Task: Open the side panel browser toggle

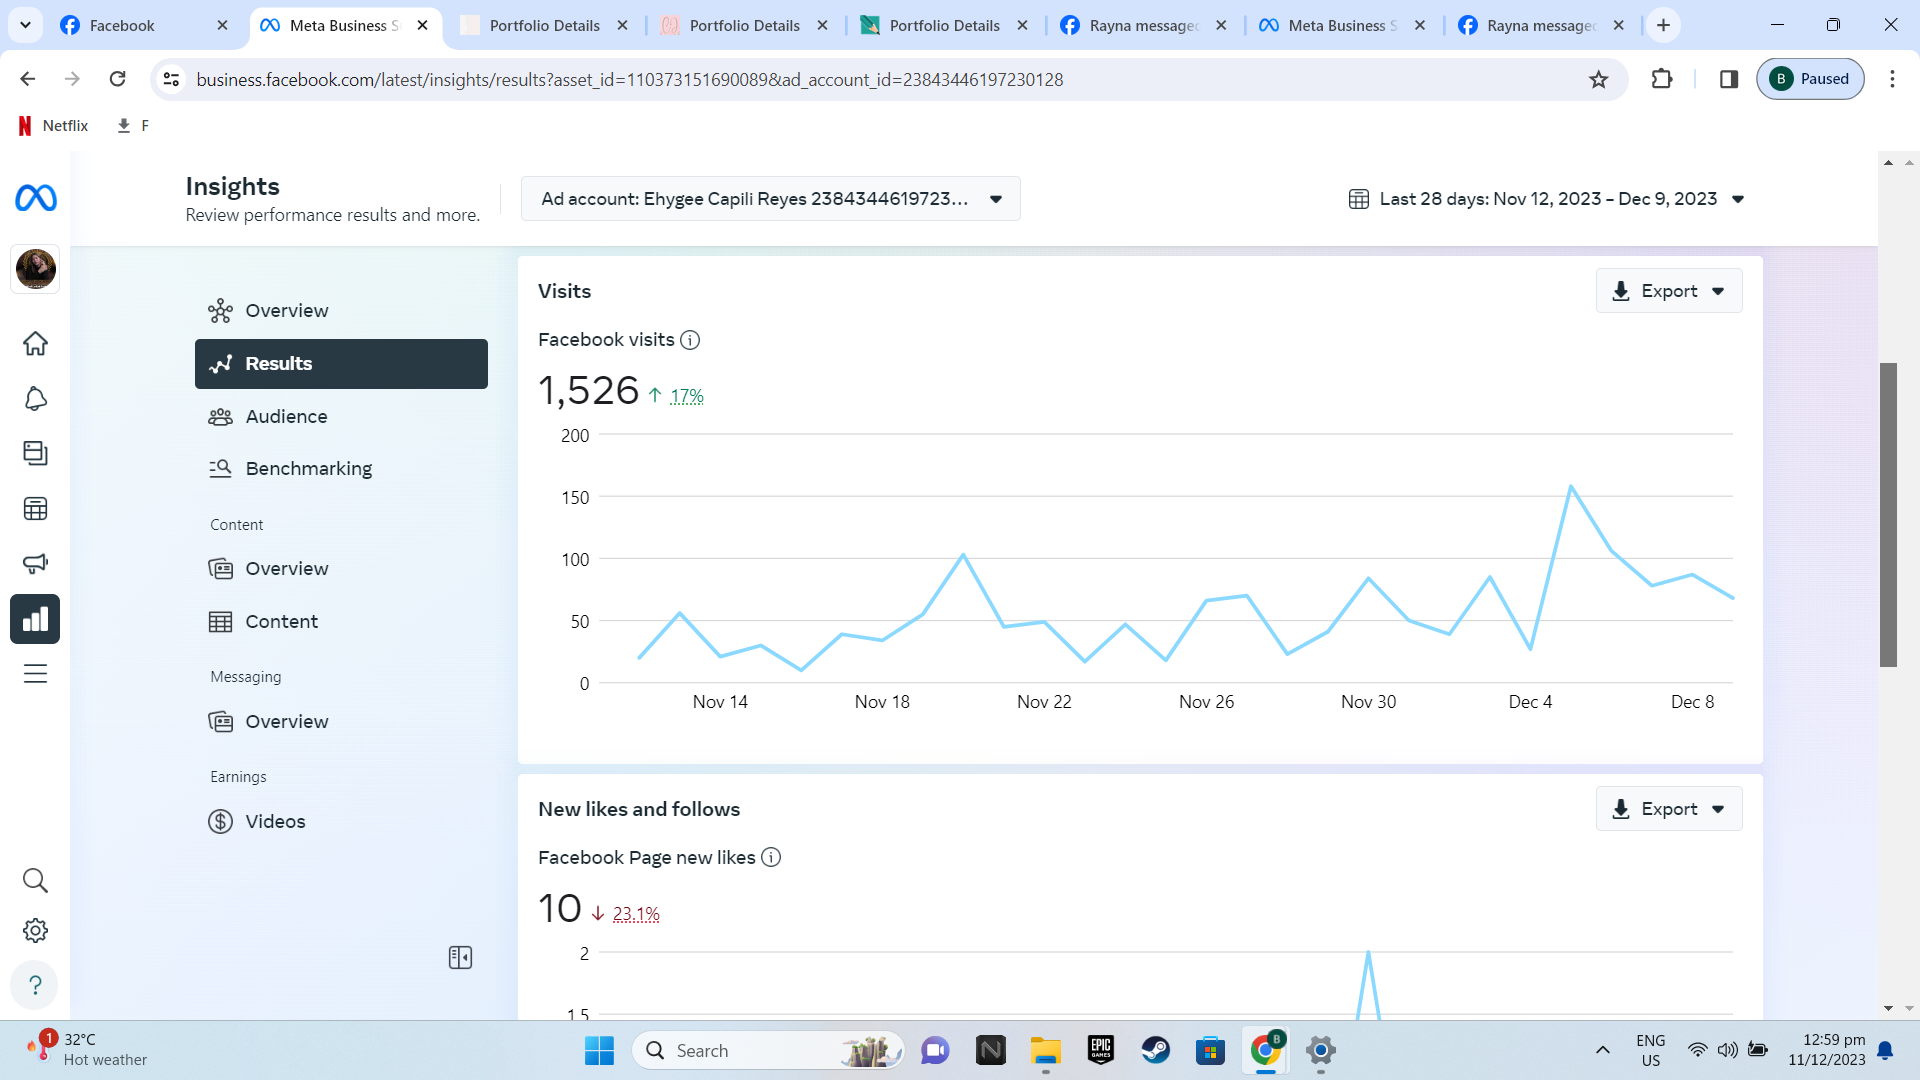Action: click(x=1729, y=79)
